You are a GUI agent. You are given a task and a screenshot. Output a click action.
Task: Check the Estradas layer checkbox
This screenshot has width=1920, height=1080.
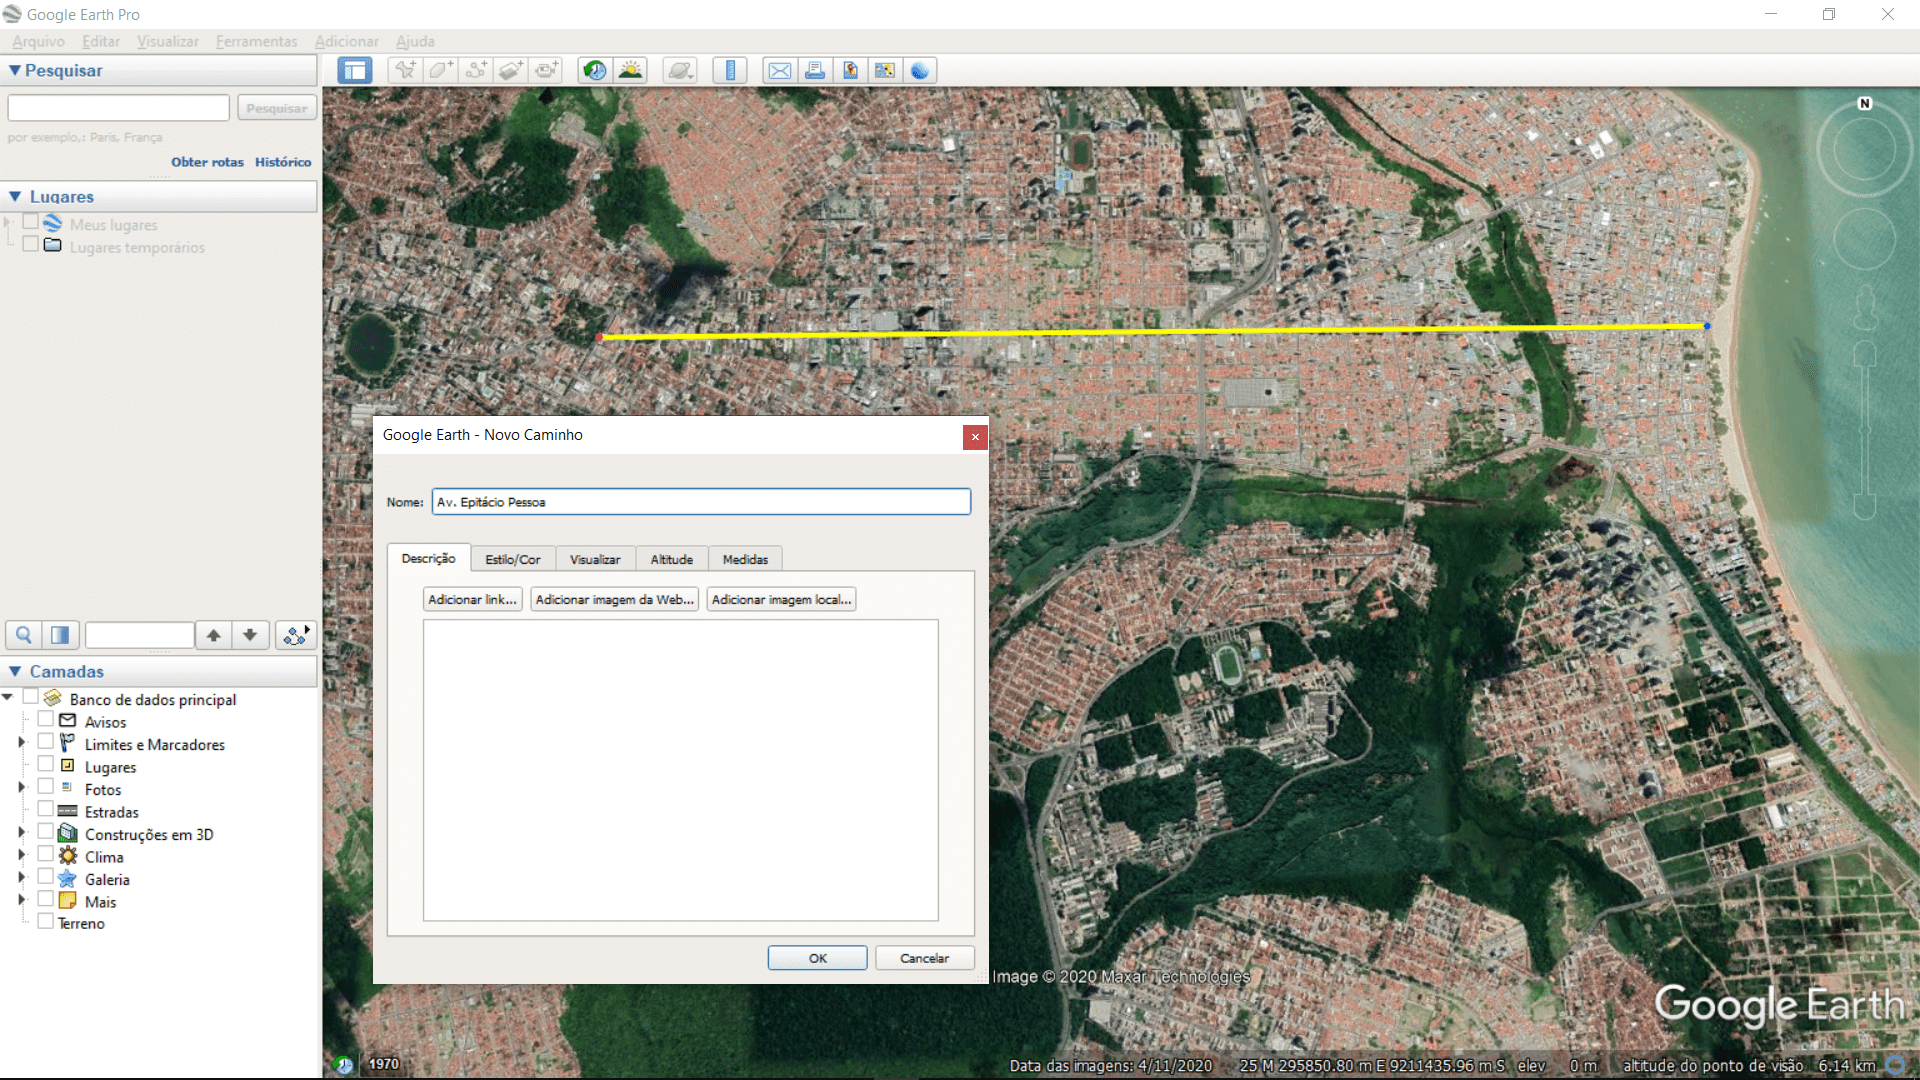[44, 811]
